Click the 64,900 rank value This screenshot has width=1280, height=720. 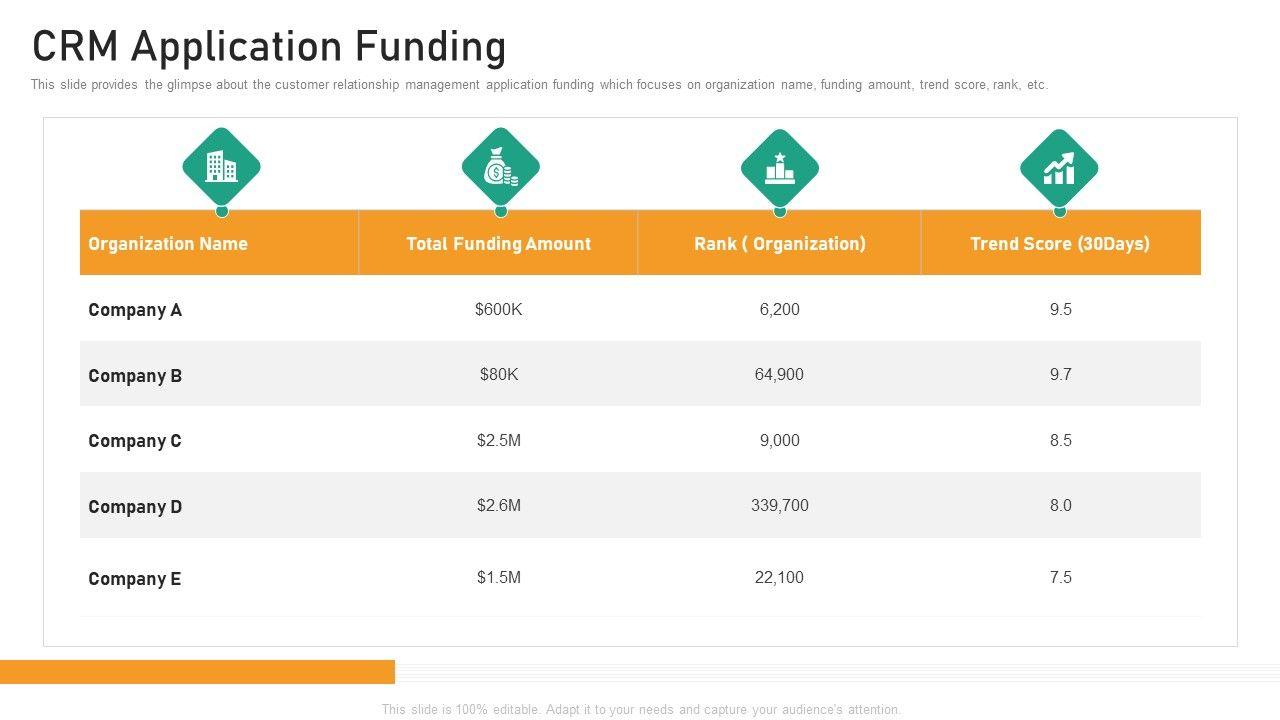(779, 374)
